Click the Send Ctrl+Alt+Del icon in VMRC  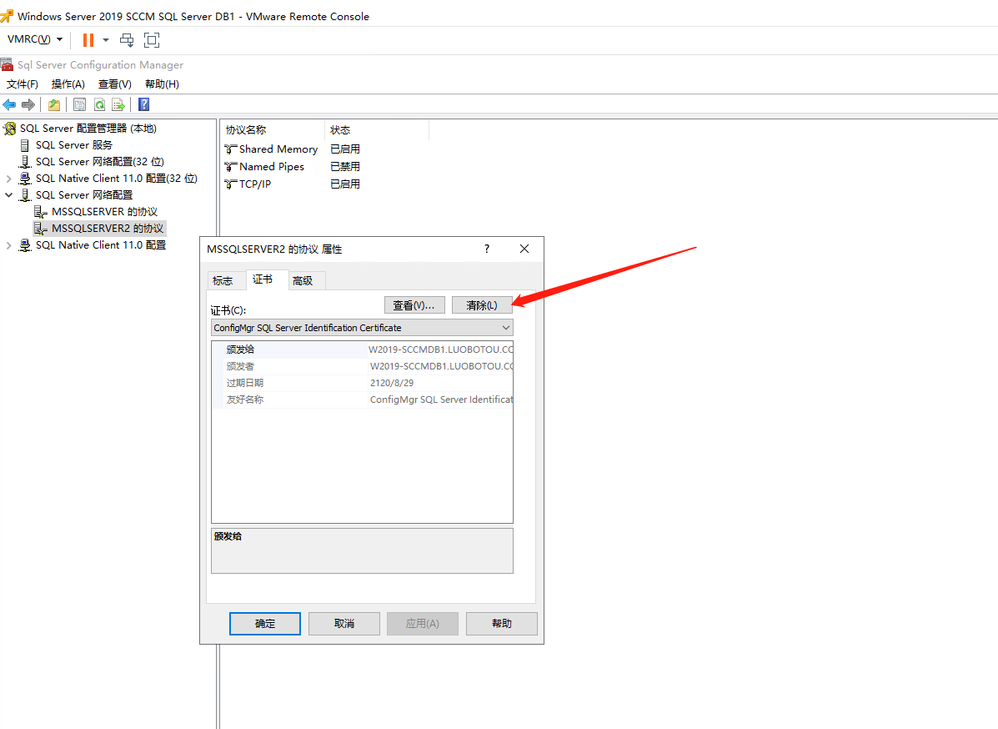point(127,40)
